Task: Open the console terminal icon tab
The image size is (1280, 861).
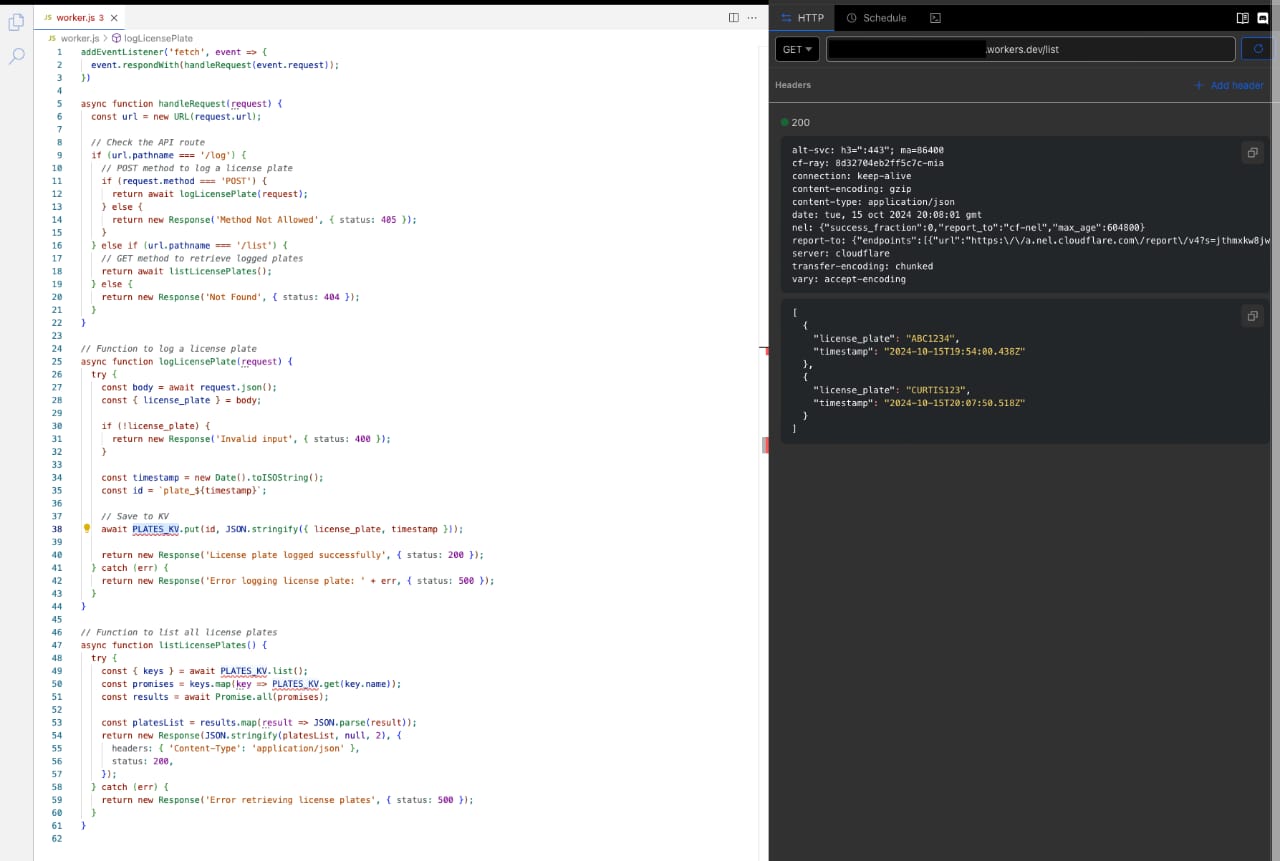Action: pos(935,18)
